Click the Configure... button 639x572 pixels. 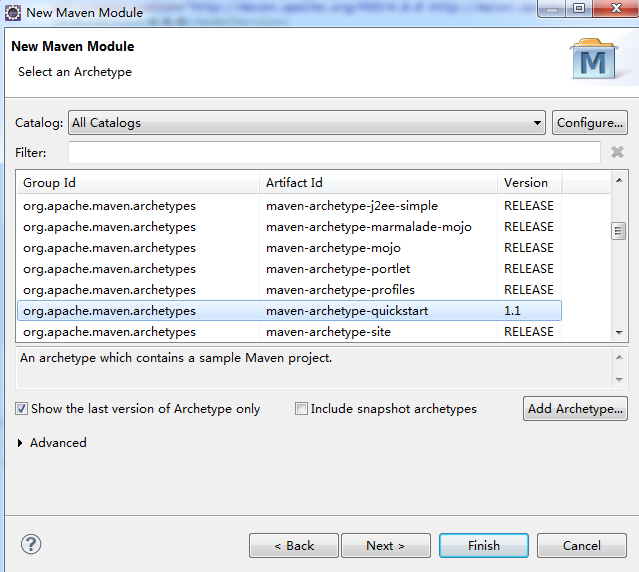[590, 123]
